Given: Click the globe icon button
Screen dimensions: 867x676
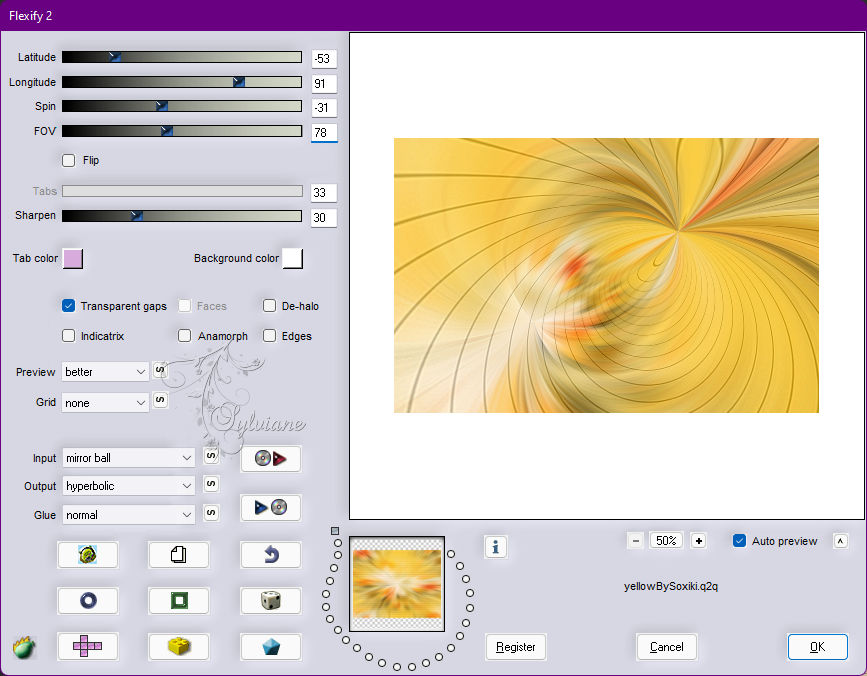Looking at the screenshot, I should pyautogui.click(x=87, y=554).
